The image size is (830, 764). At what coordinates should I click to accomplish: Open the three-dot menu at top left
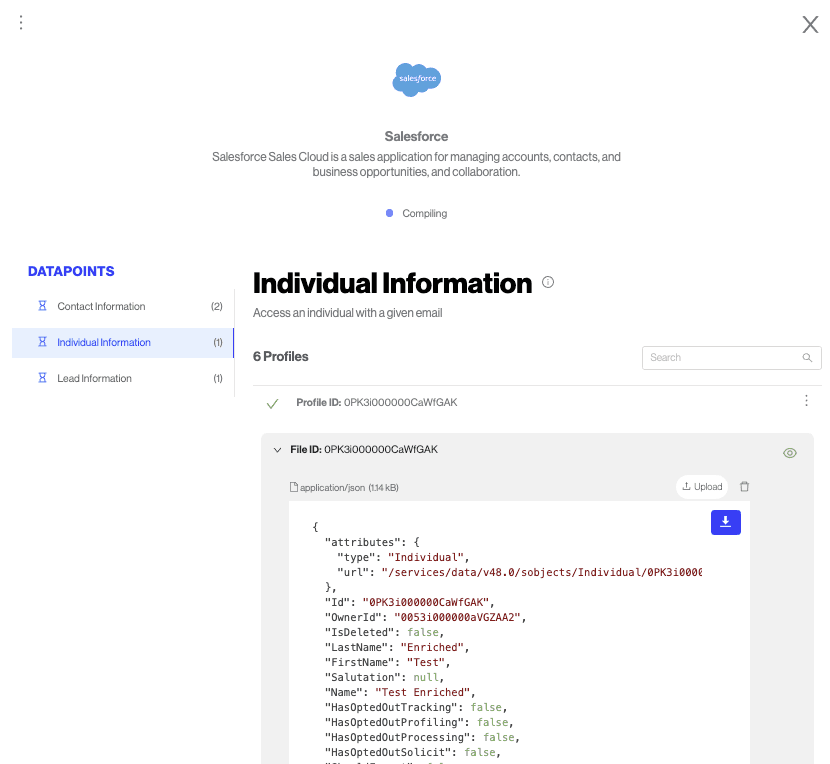21,22
